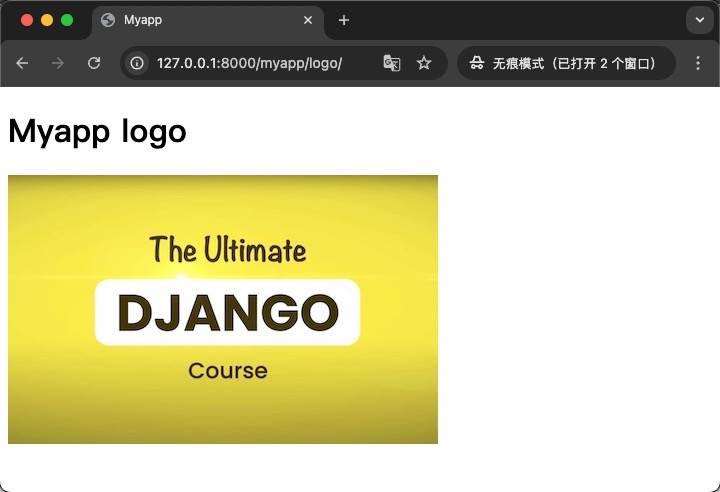
Task: Select the Myapp browser tab
Action: point(208,20)
